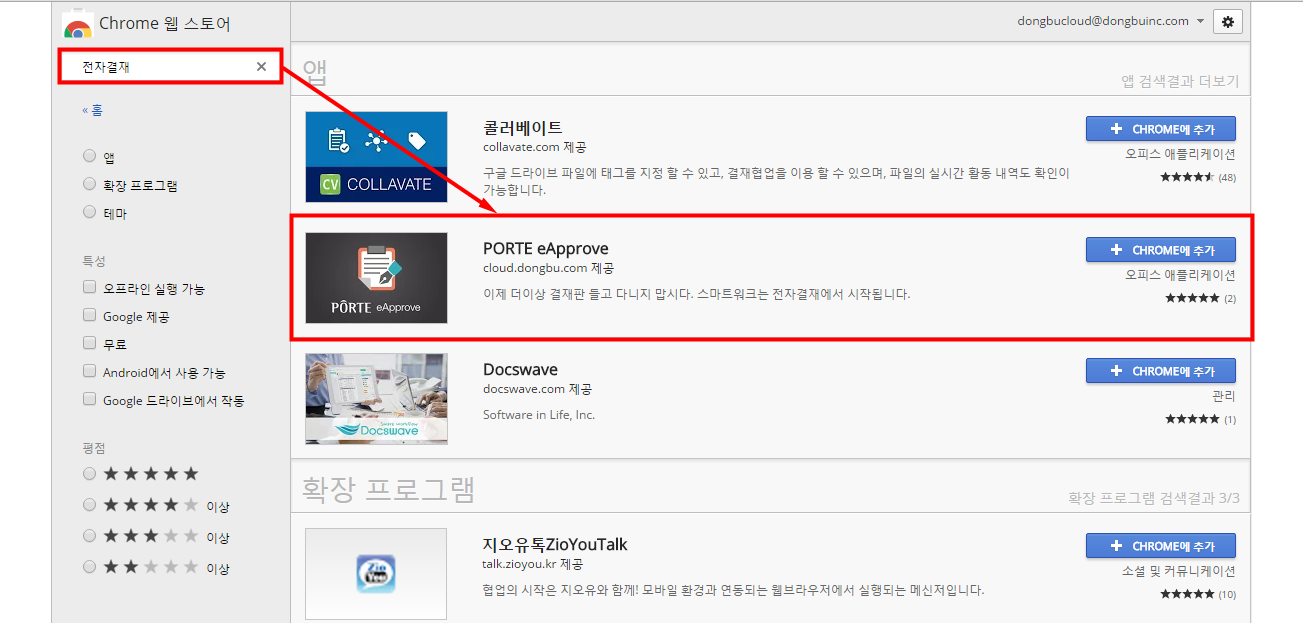
Task: Click 확장 프로그램 검색결과 3/3 text
Action: 1153,498
